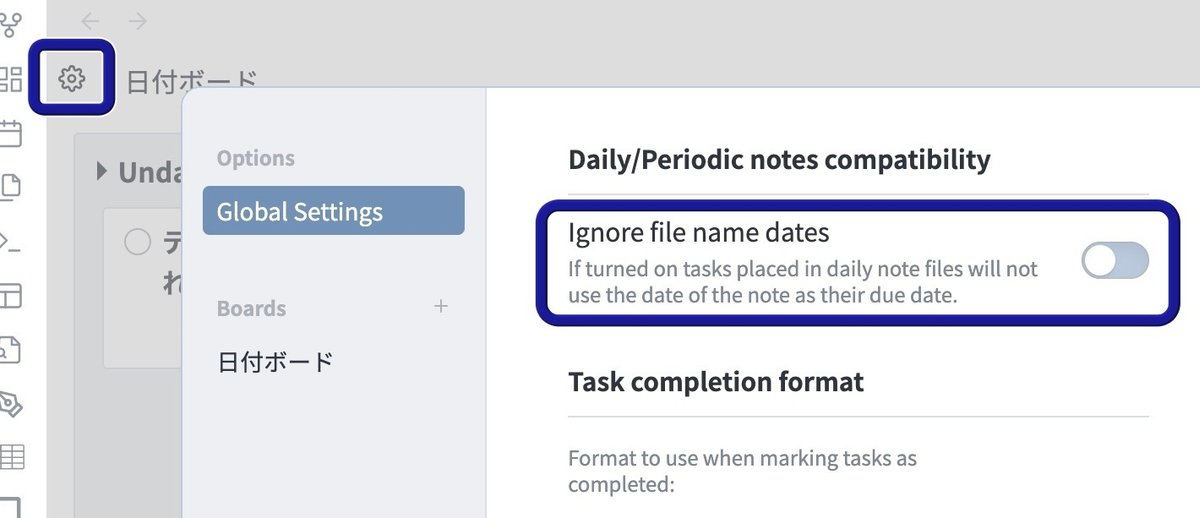Viewport: 1200px width, 518px height.
Task: Collapse the Undated column triangle
Action: [102, 172]
